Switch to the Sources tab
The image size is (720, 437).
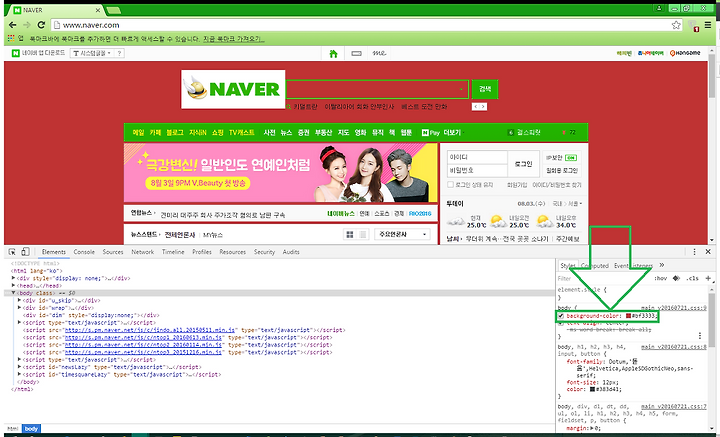coord(113,252)
